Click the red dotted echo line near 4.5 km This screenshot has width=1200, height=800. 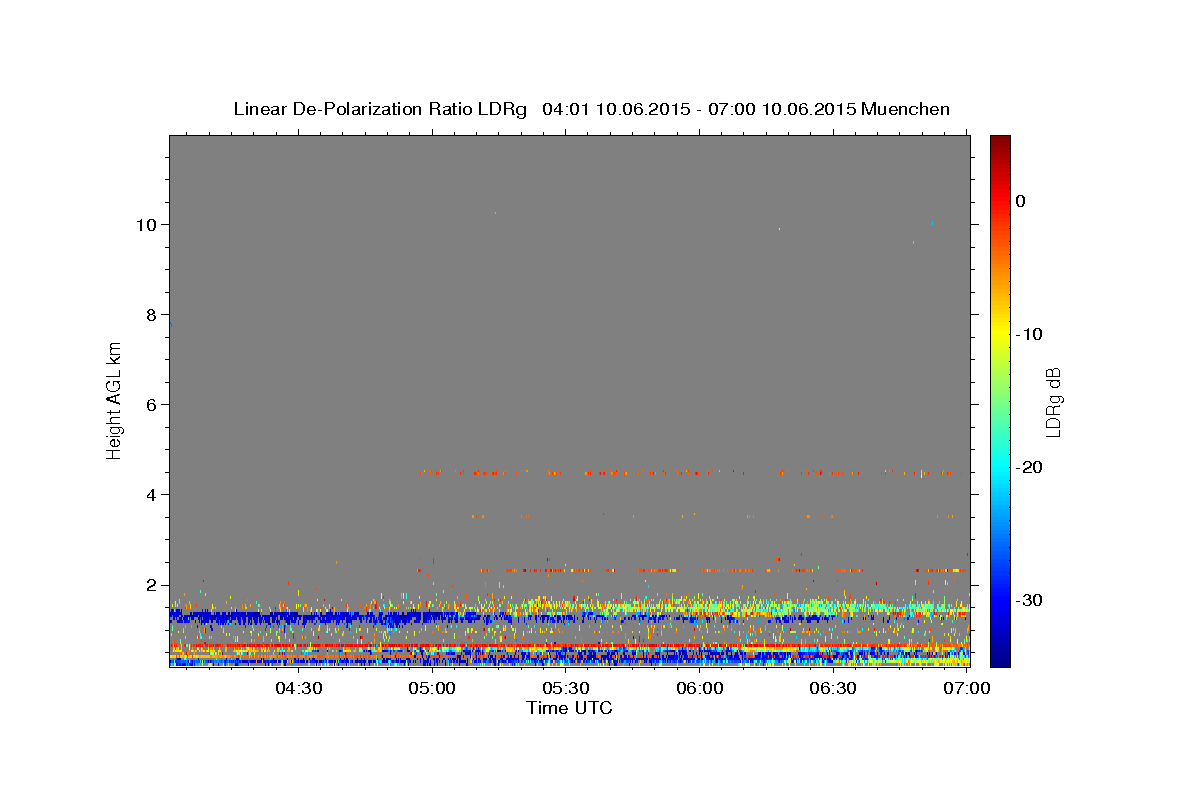(x=690, y=472)
